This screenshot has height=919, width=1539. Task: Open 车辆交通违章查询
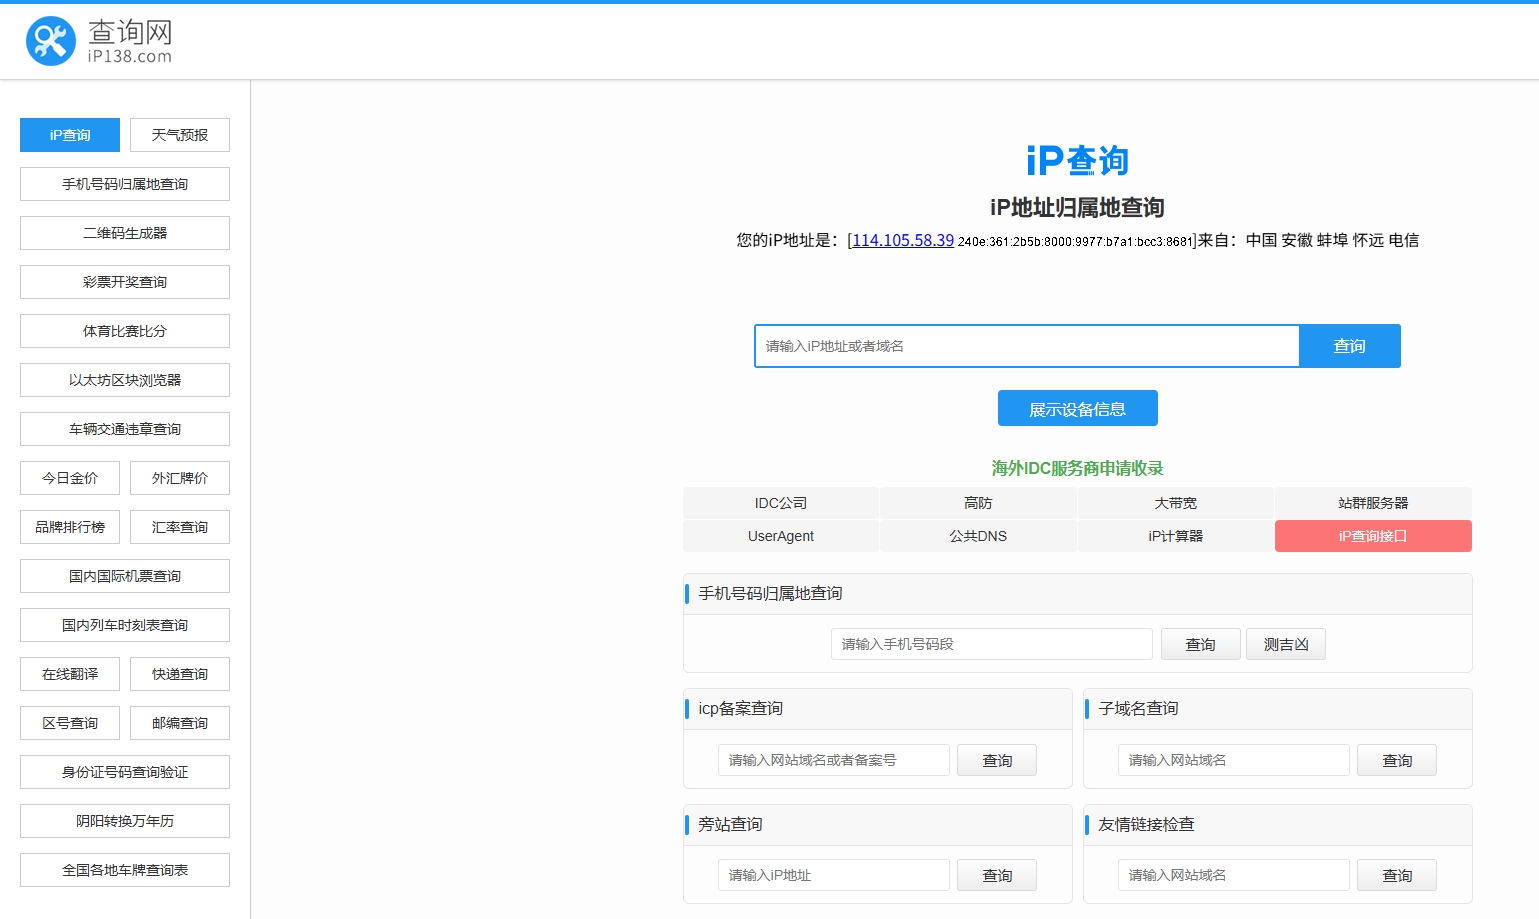[125, 429]
